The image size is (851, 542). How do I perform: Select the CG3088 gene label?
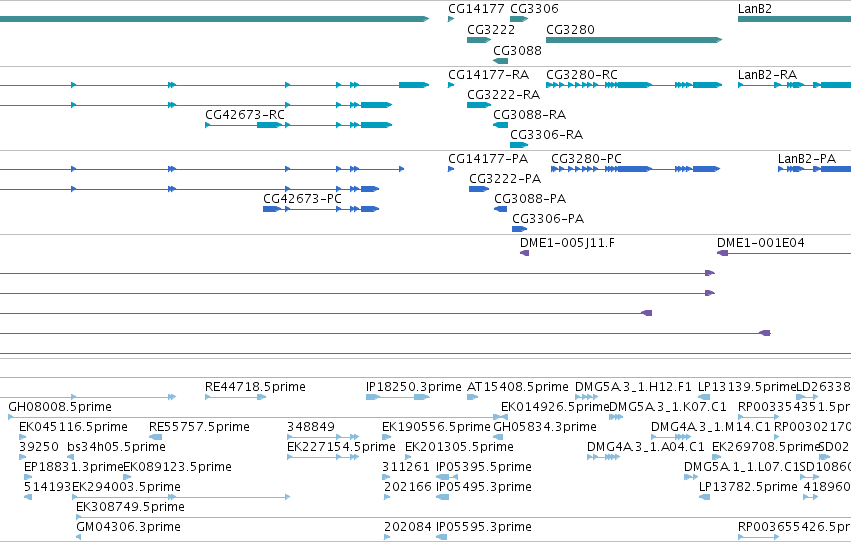coord(517,50)
